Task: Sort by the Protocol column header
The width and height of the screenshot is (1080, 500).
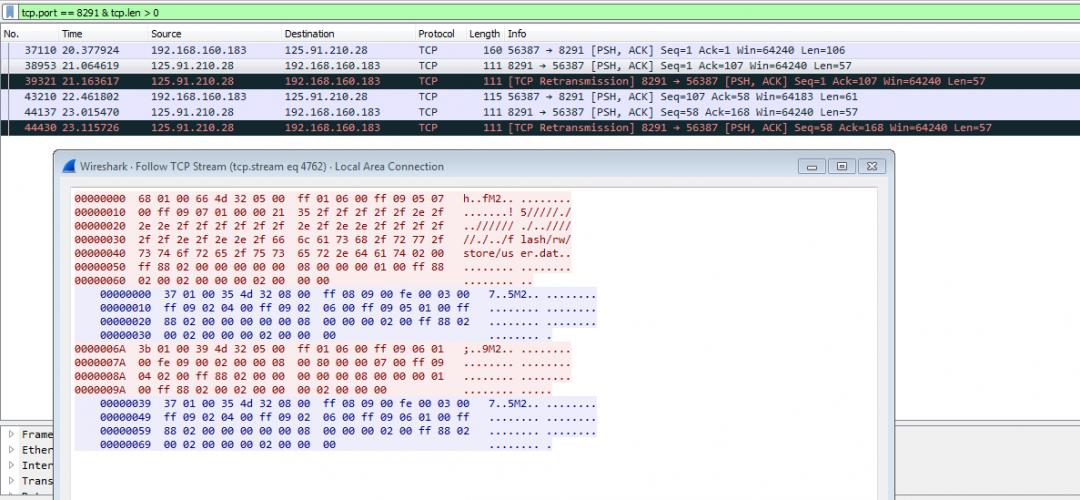Action: pos(437,34)
